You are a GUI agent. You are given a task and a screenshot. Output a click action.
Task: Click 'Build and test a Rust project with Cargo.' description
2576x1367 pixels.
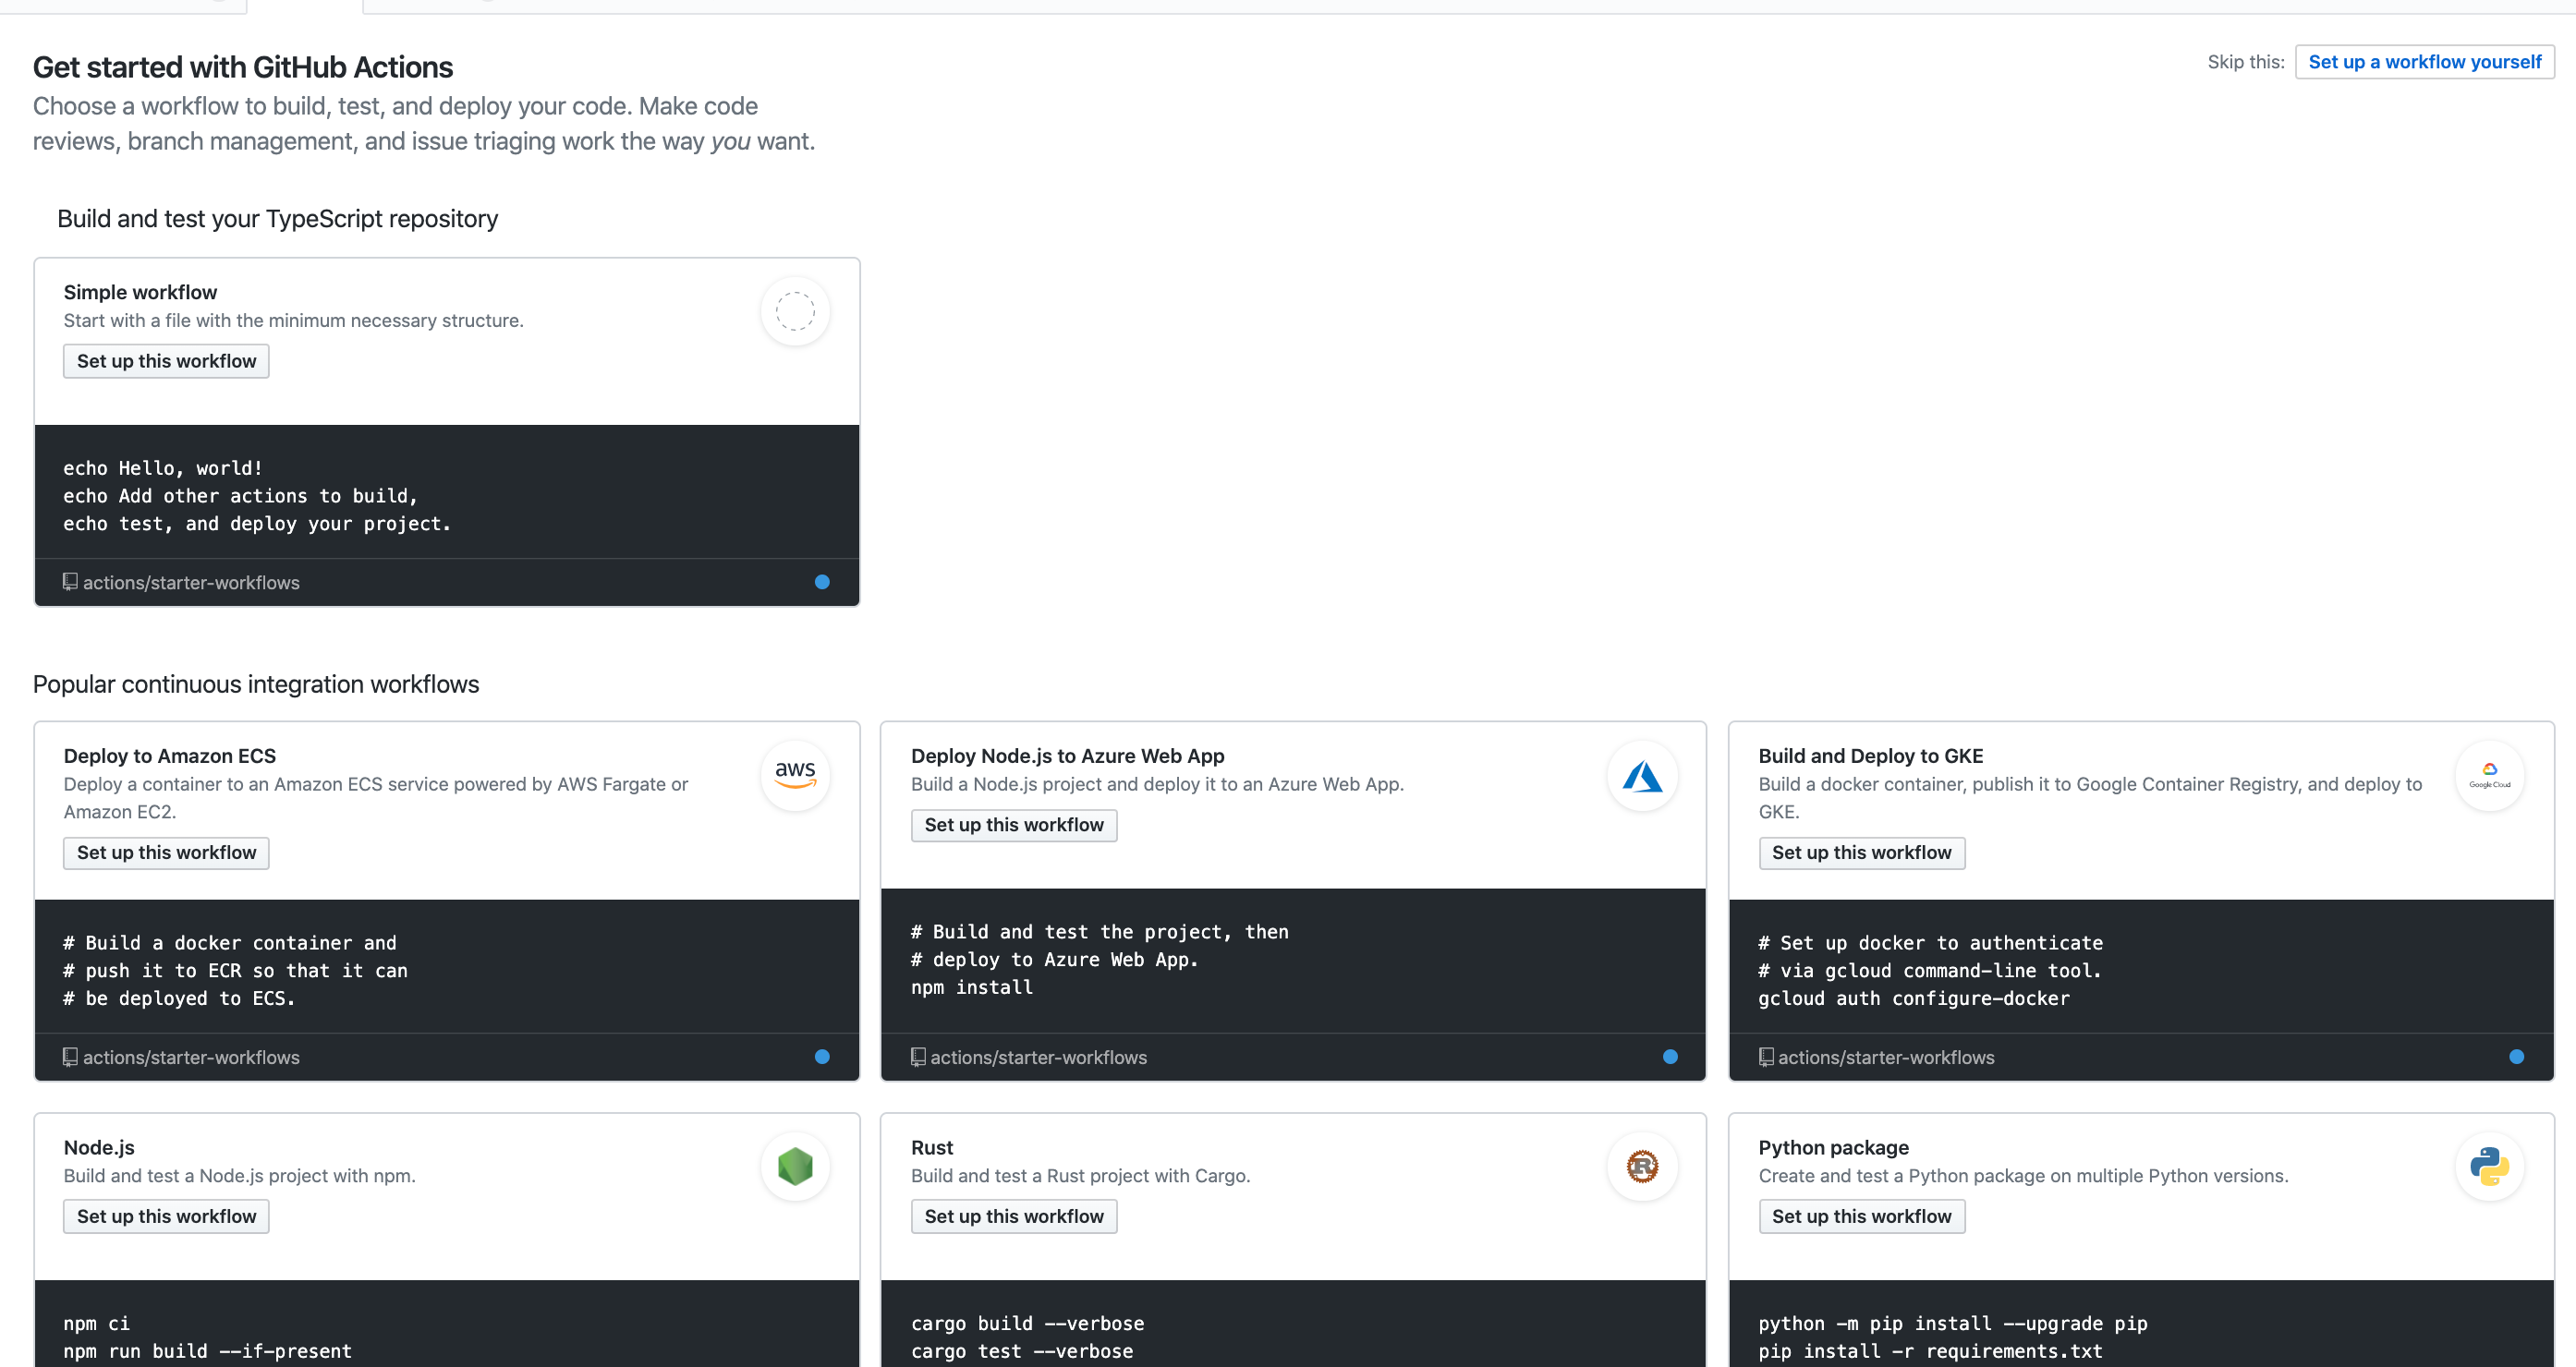coord(1081,1176)
